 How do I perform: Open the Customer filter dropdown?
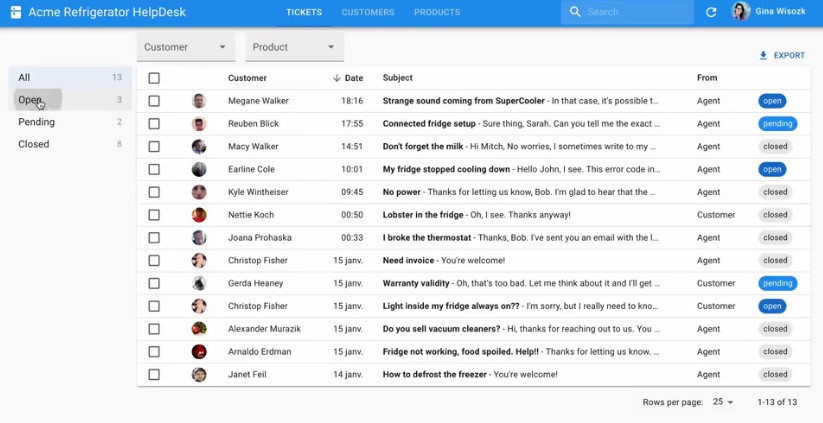click(186, 47)
